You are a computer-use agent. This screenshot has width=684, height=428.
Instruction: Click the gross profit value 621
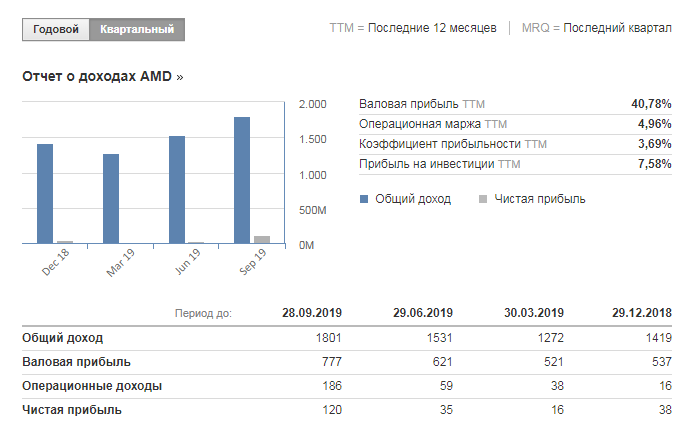tap(443, 362)
